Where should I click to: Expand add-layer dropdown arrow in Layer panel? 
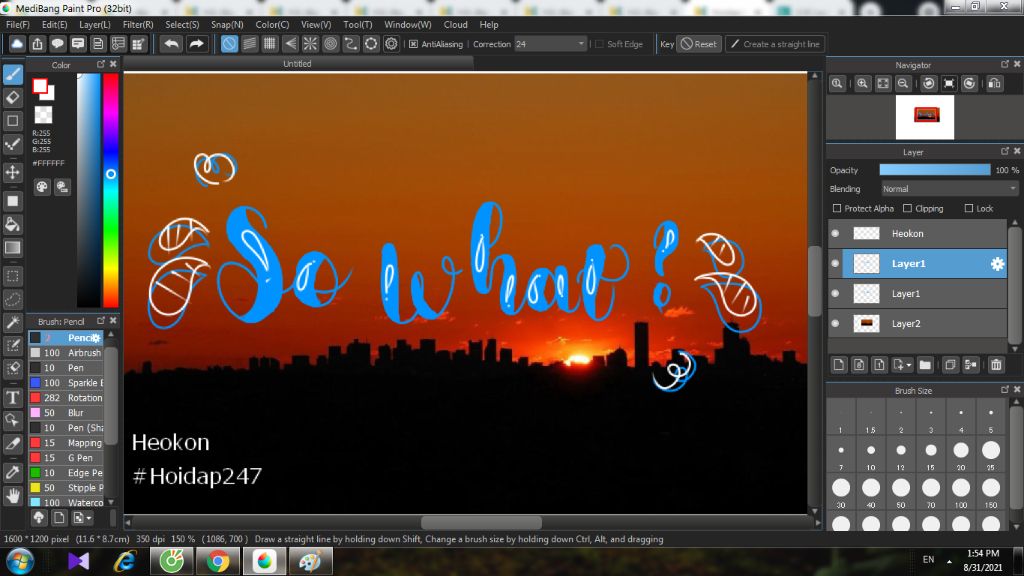[908, 366]
